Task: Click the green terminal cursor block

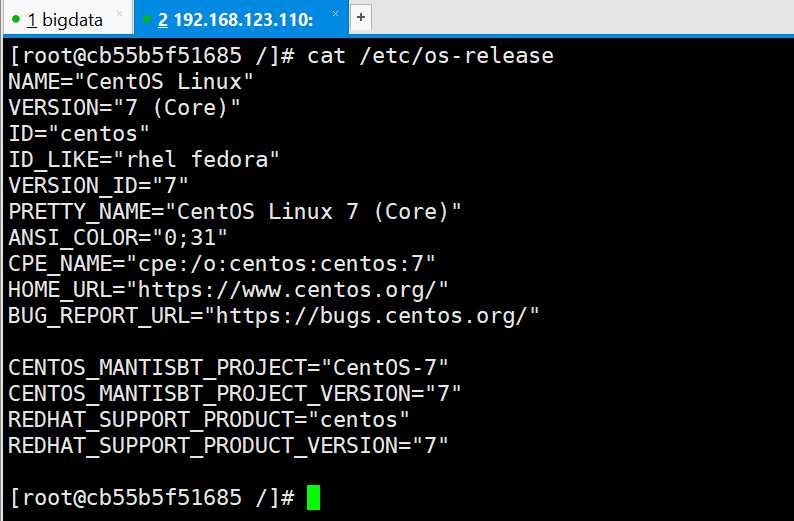Action: pos(313,497)
